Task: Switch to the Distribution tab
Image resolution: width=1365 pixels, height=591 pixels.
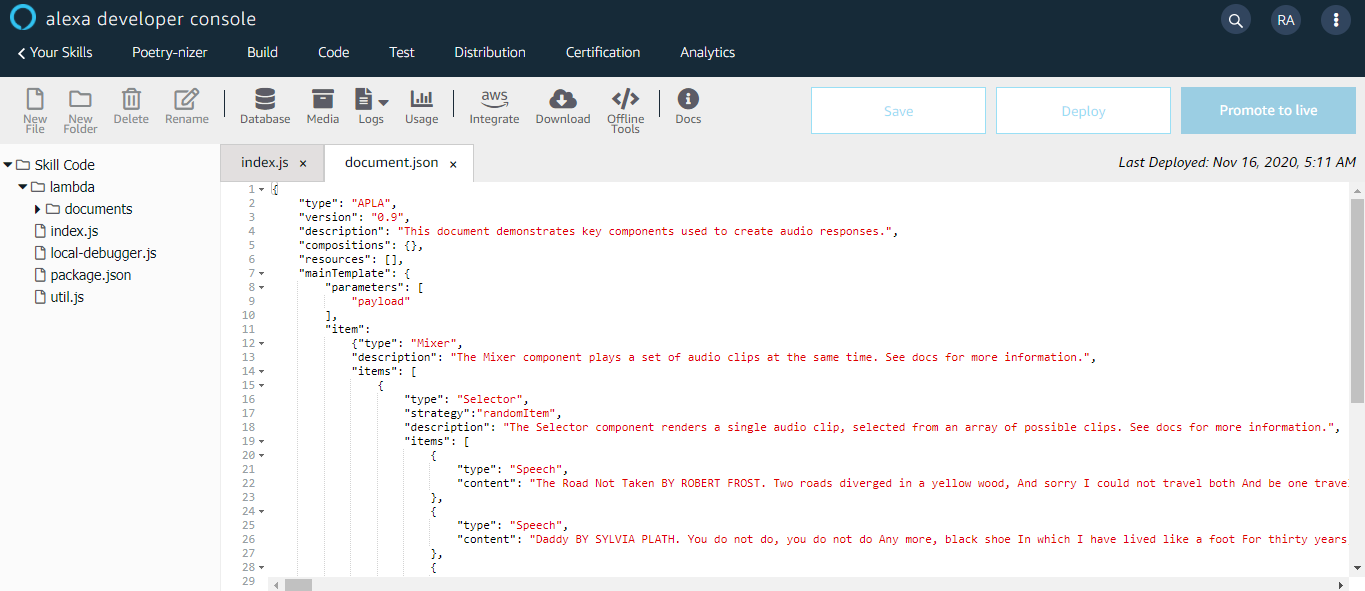Action: tap(490, 52)
